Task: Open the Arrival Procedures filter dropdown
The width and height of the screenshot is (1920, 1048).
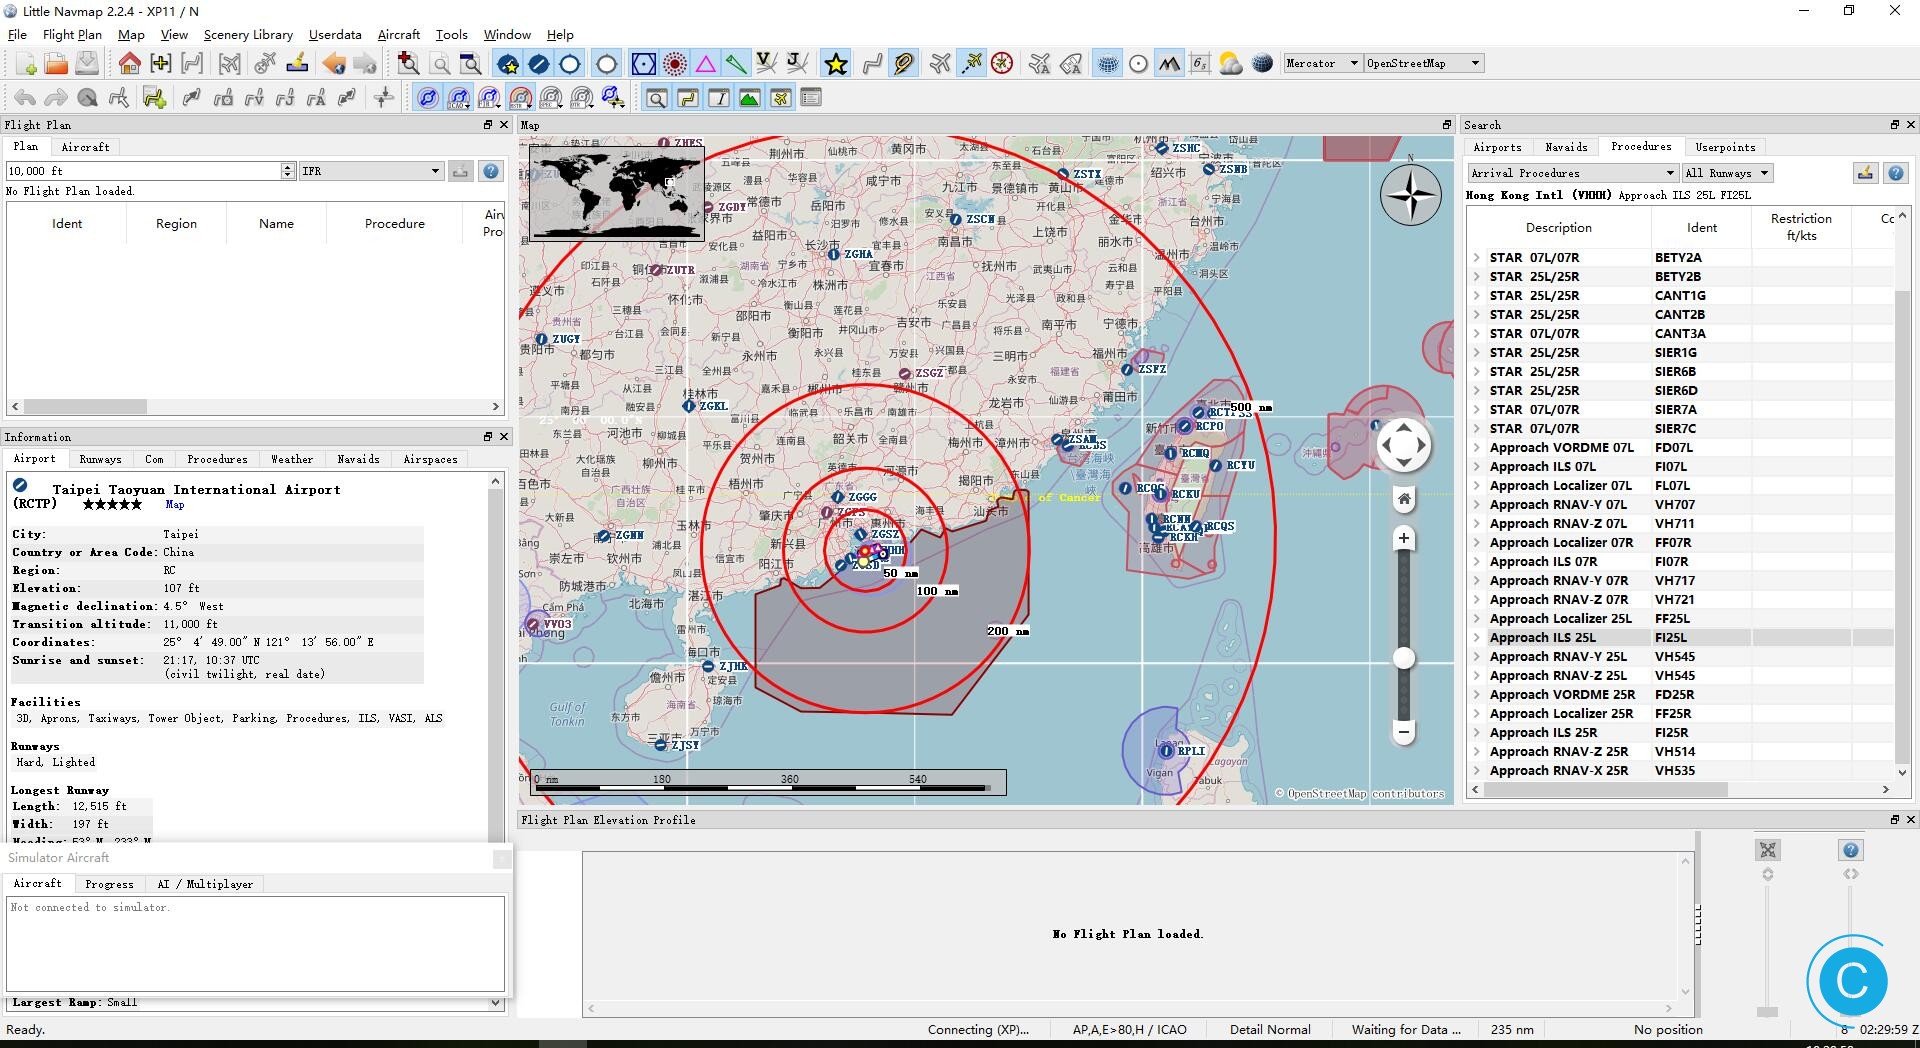Action: coord(1572,173)
